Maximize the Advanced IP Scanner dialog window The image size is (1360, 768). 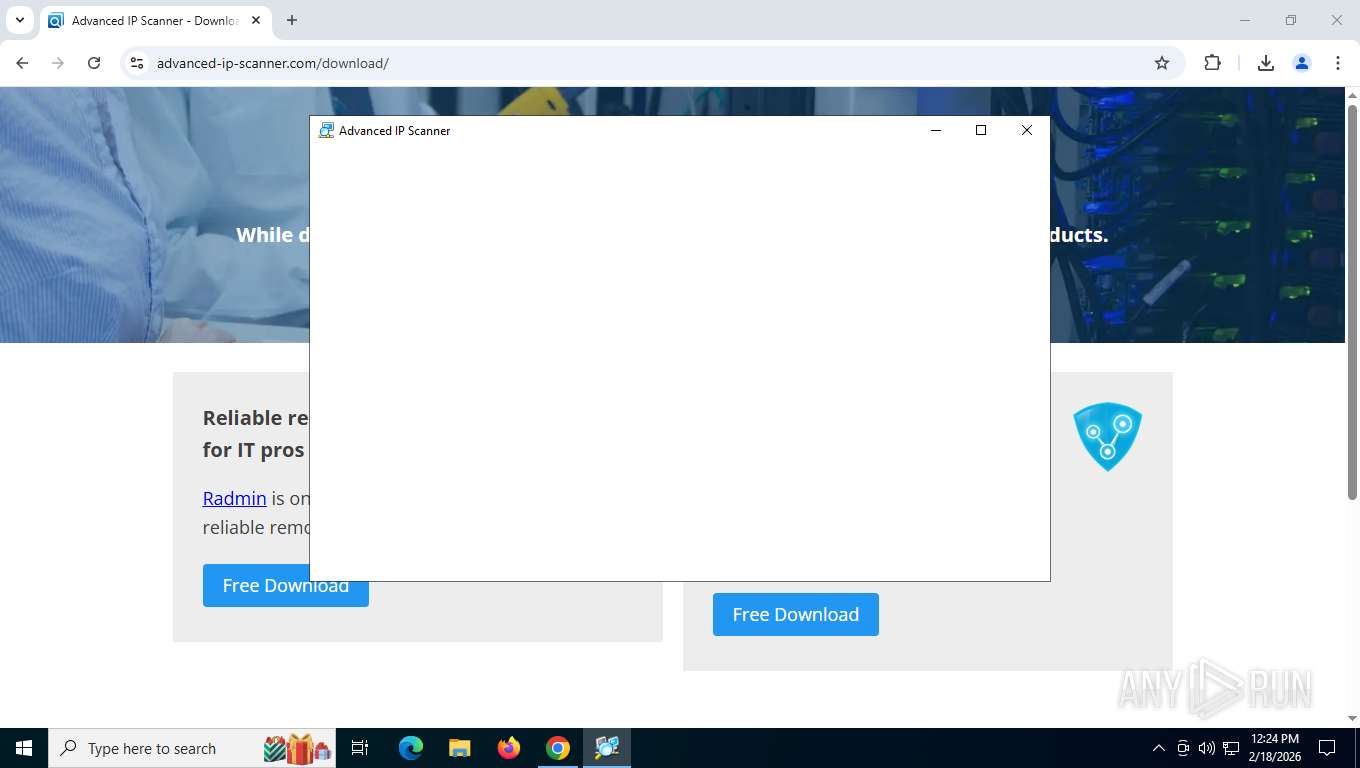(x=981, y=130)
